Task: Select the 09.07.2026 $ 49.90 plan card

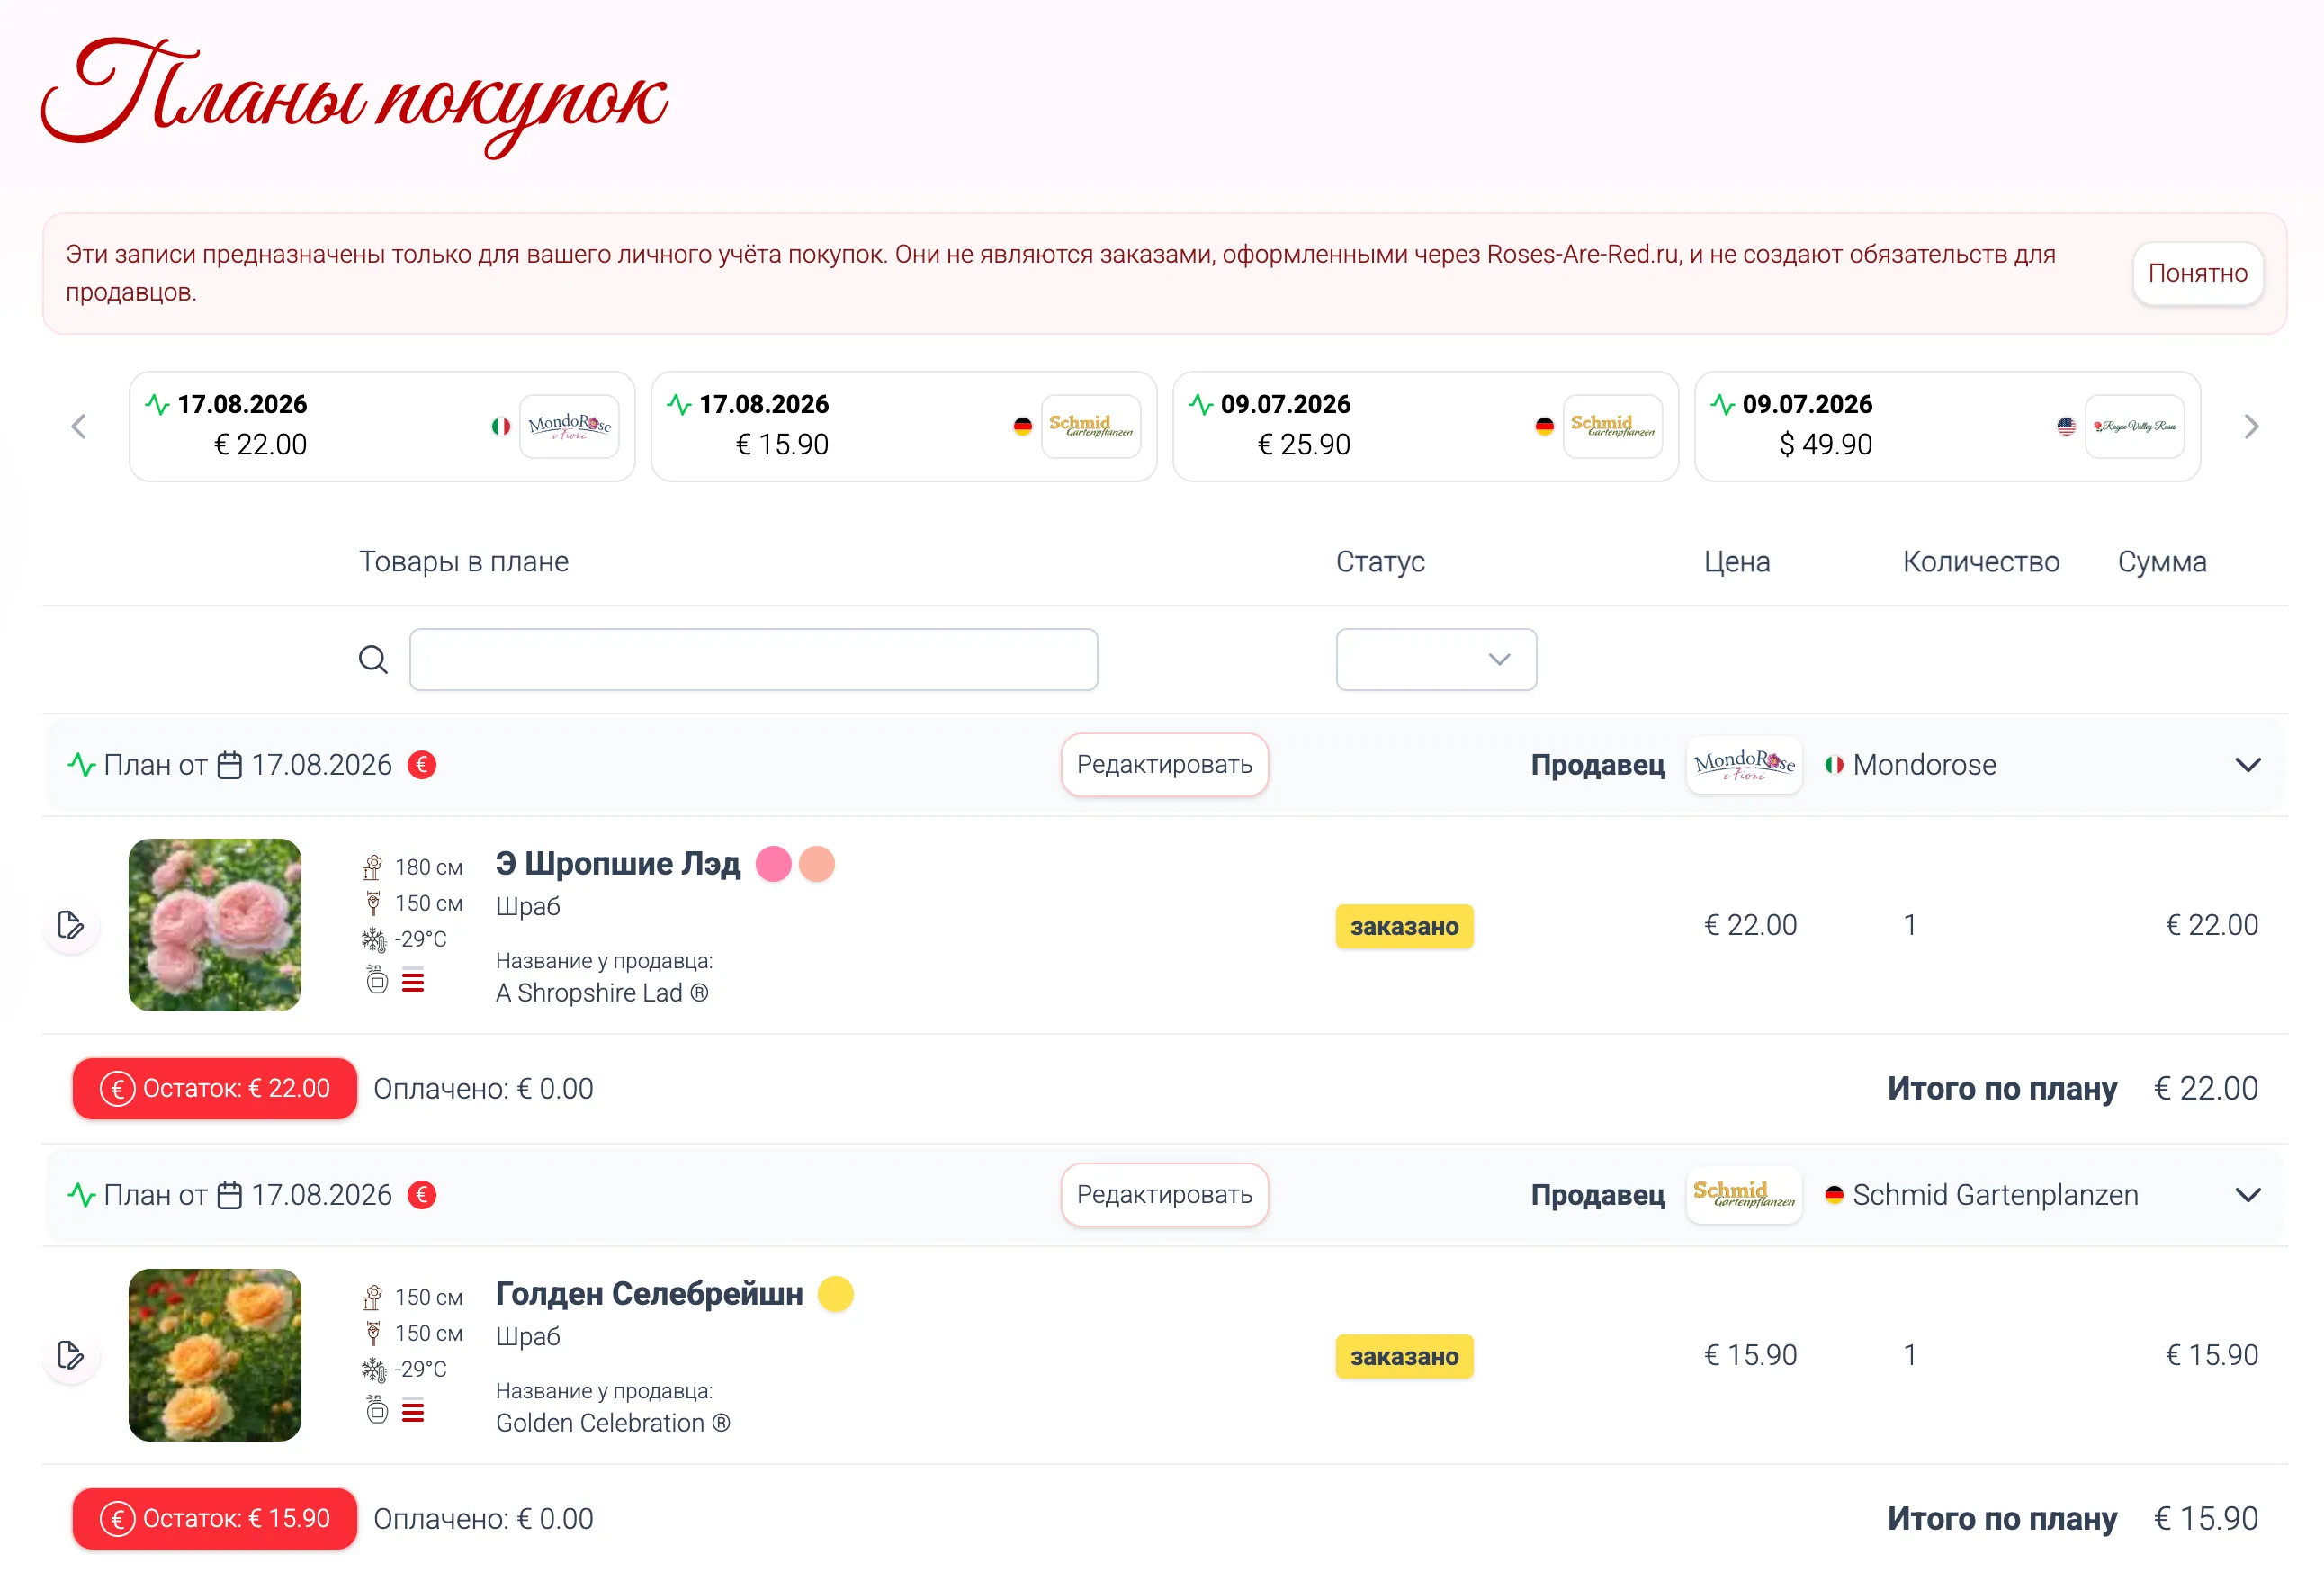Action: [x=1947, y=427]
